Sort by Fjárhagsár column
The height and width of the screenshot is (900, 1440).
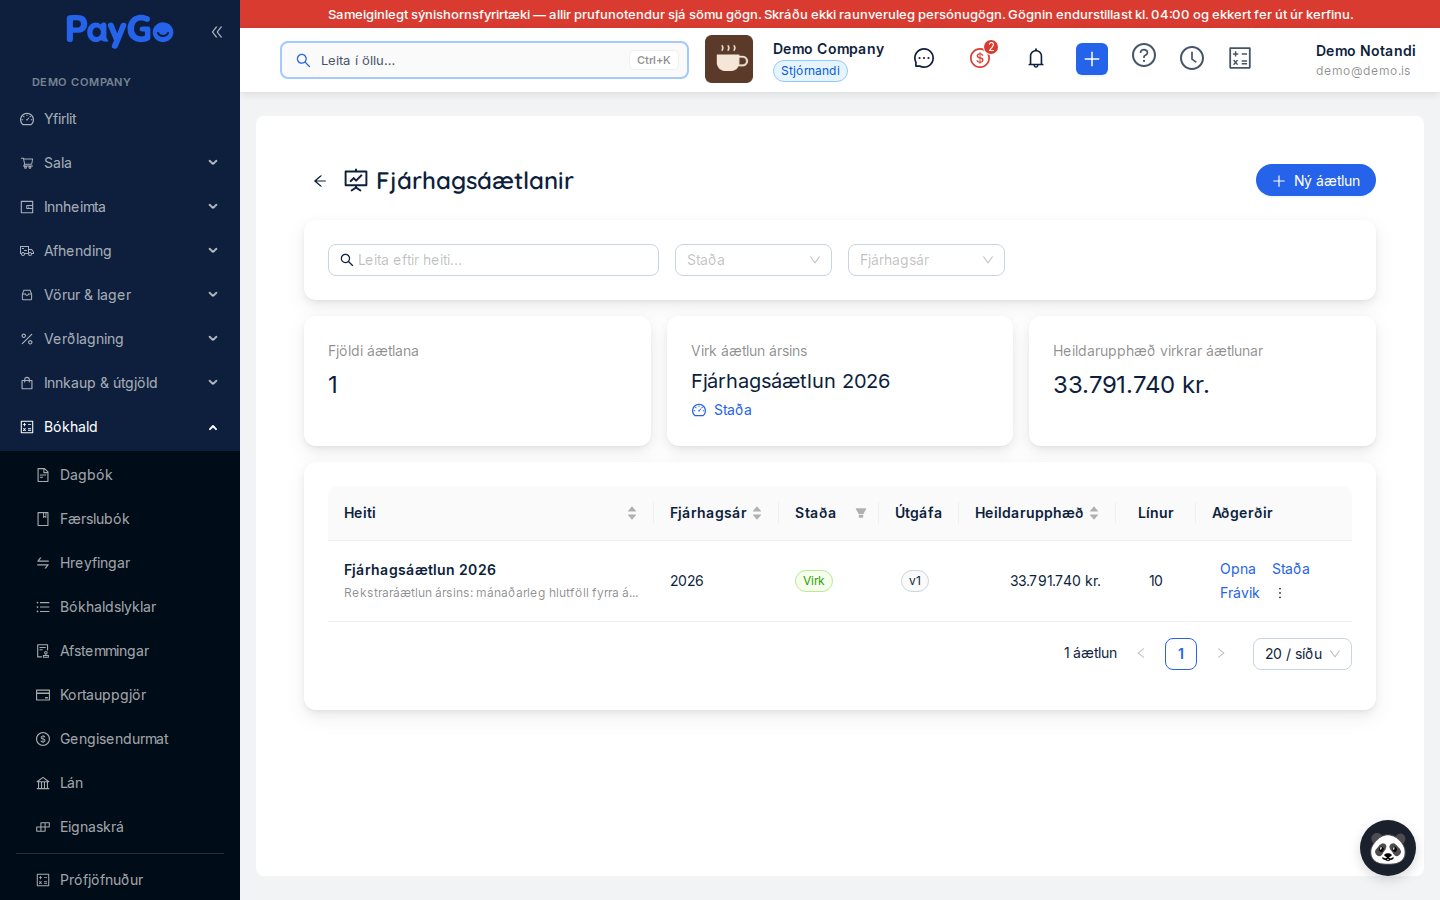(716, 513)
